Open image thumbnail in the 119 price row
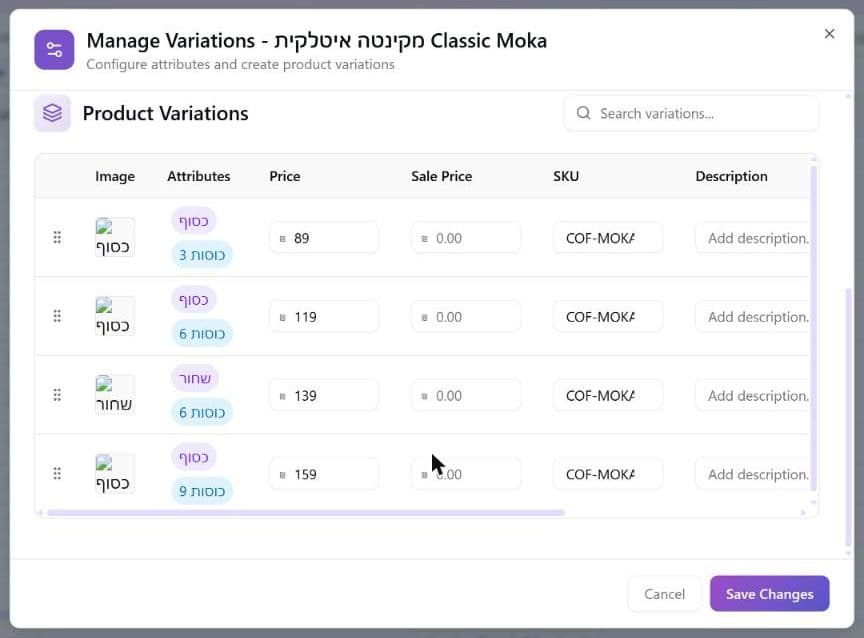The height and width of the screenshot is (638, 864). click(115, 316)
